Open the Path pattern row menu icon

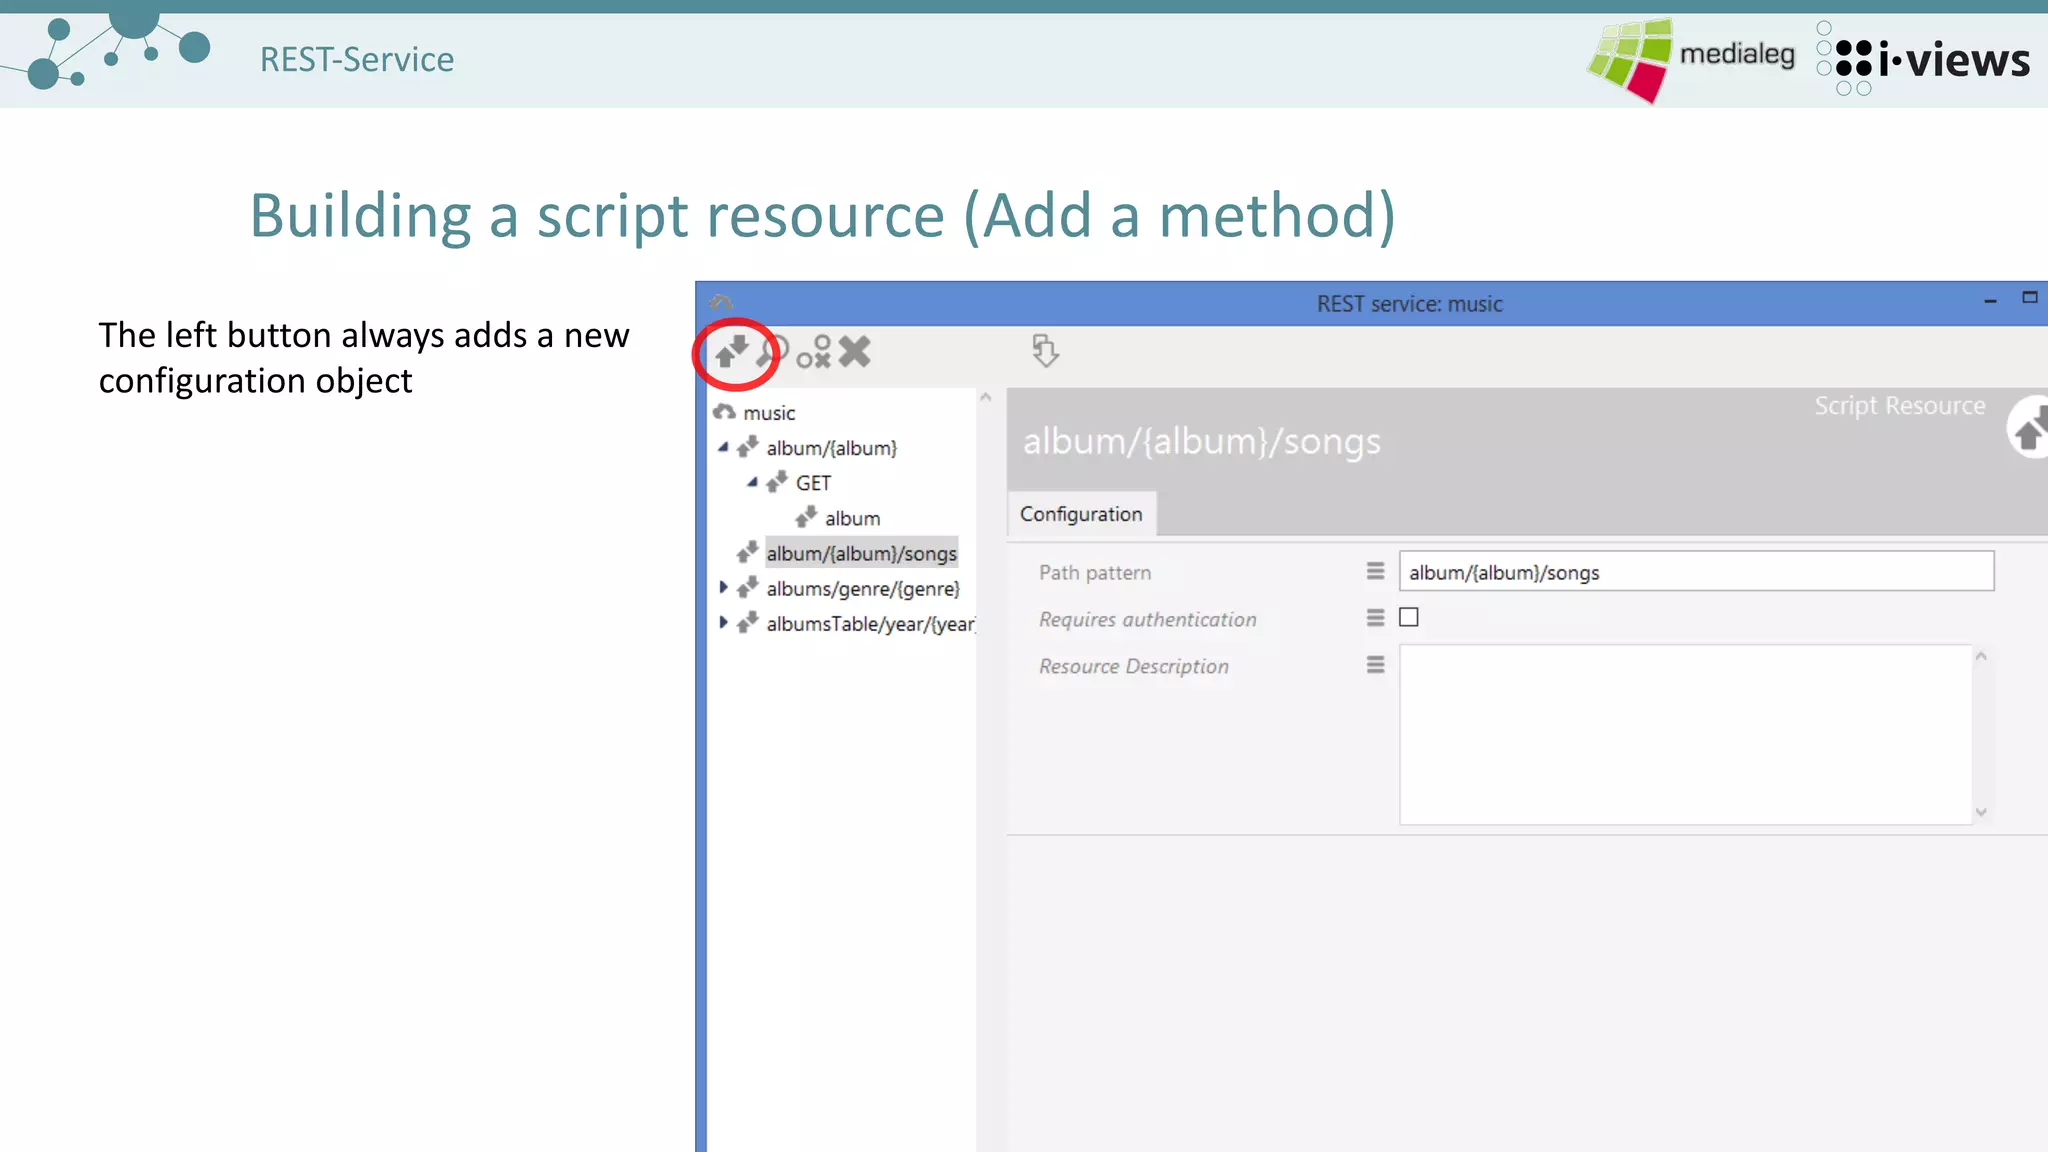click(x=1376, y=571)
